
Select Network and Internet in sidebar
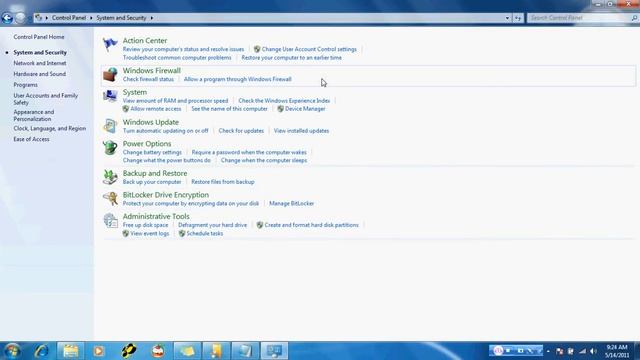pyautogui.click(x=40, y=63)
